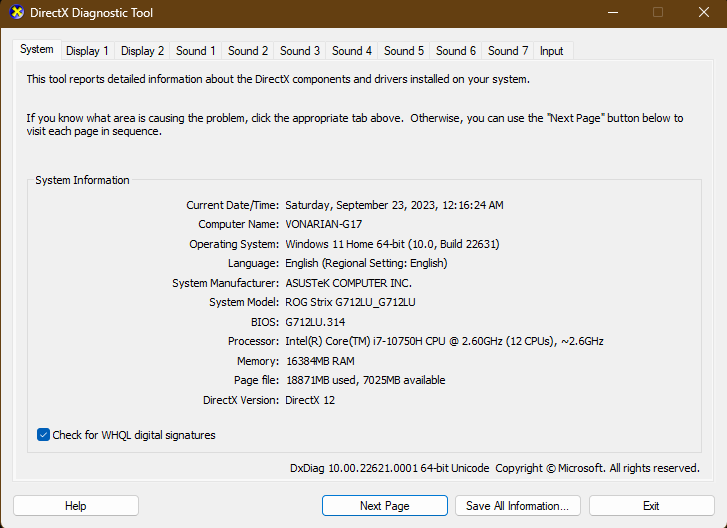
Task: Click BIOS value G712LU.314
Action: tap(315, 322)
